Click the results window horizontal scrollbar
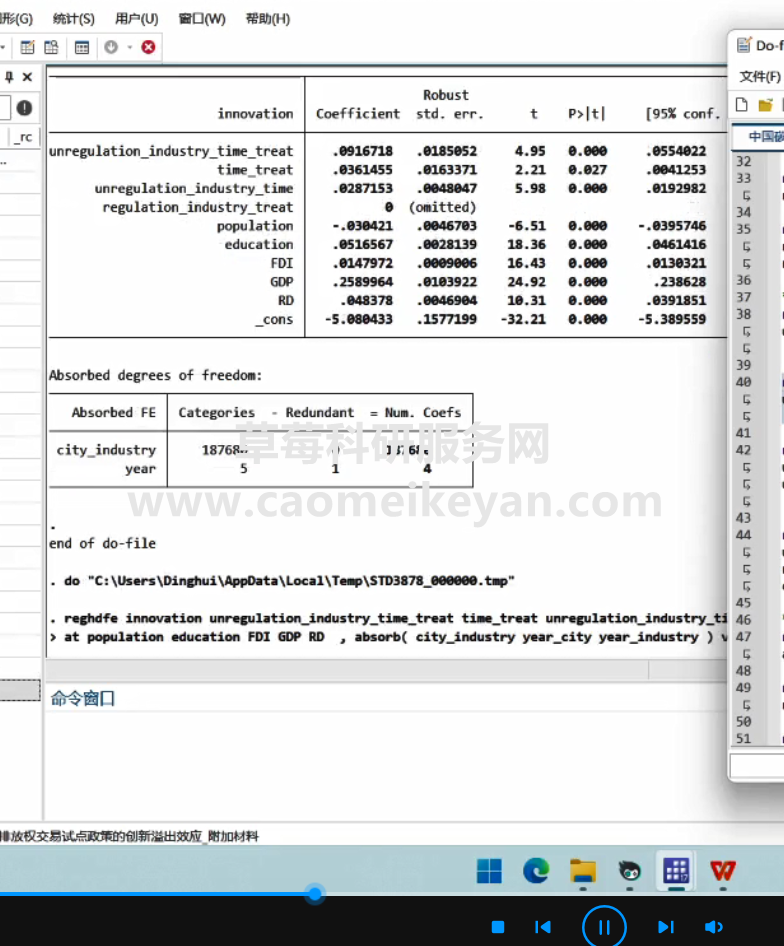The image size is (784, 946). [x=347, y=670]
